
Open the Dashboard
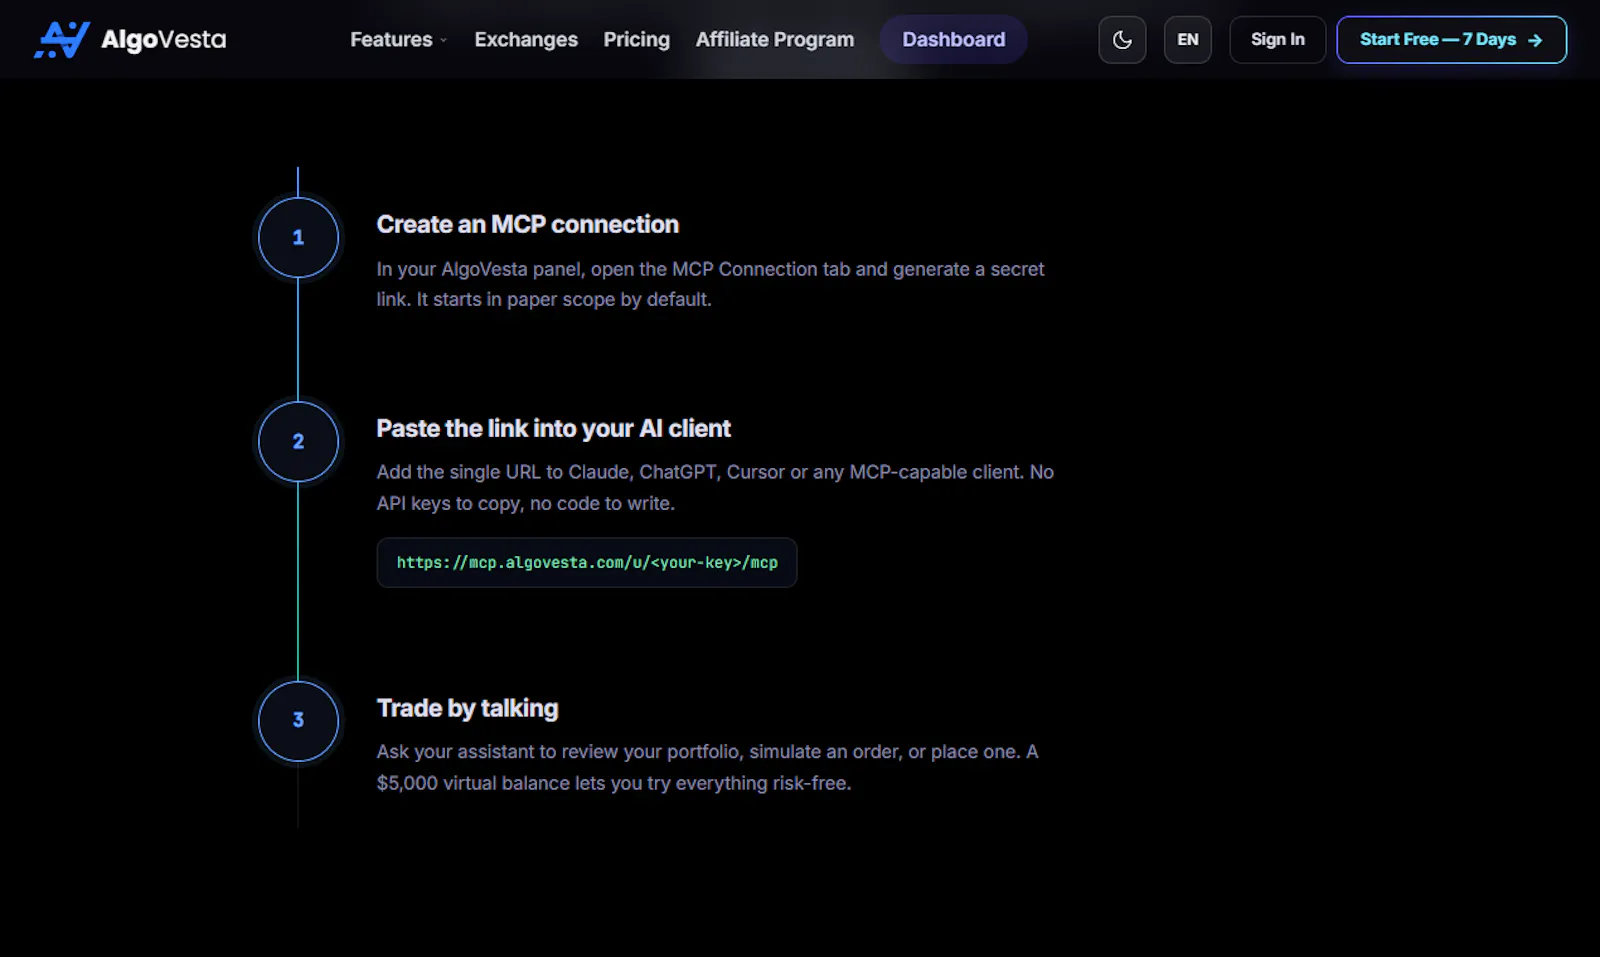[x=954, y=40]
